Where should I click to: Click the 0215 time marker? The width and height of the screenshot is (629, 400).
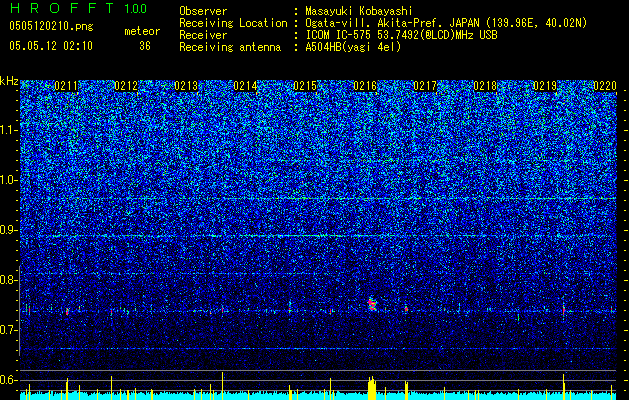pyautogui.click(x=305, y=86)
